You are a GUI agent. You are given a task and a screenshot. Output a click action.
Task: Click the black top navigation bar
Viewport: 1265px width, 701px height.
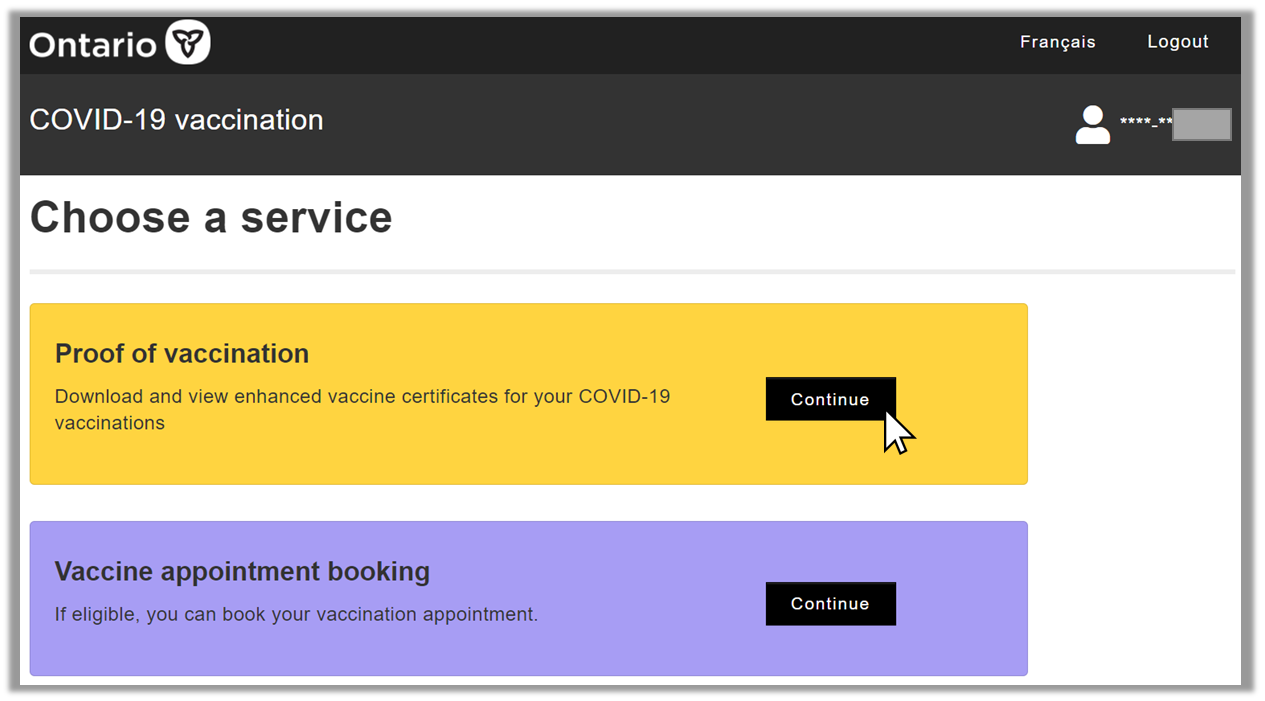(600, 44)
